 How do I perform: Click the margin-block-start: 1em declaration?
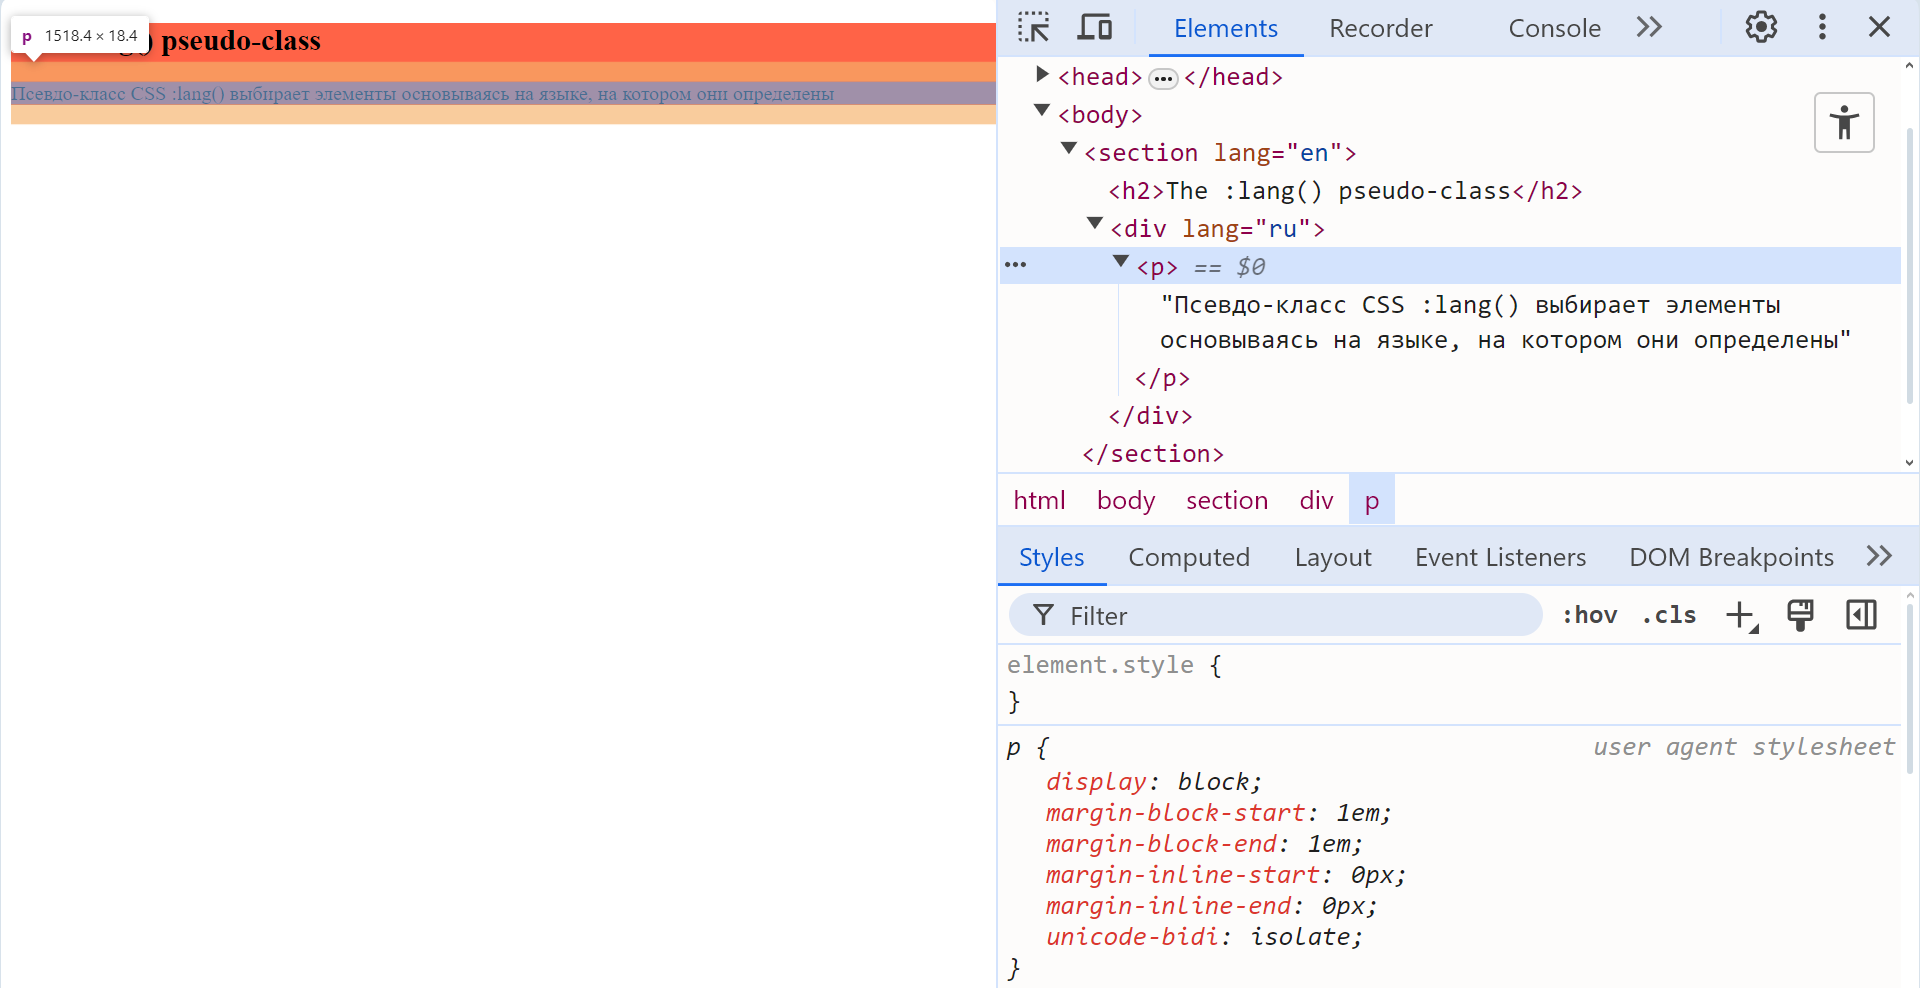[x=1218, y=813]
